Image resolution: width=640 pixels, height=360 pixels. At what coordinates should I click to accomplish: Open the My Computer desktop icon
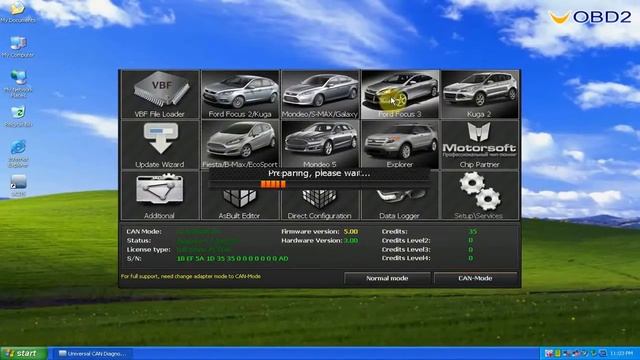tap(18, 47)
